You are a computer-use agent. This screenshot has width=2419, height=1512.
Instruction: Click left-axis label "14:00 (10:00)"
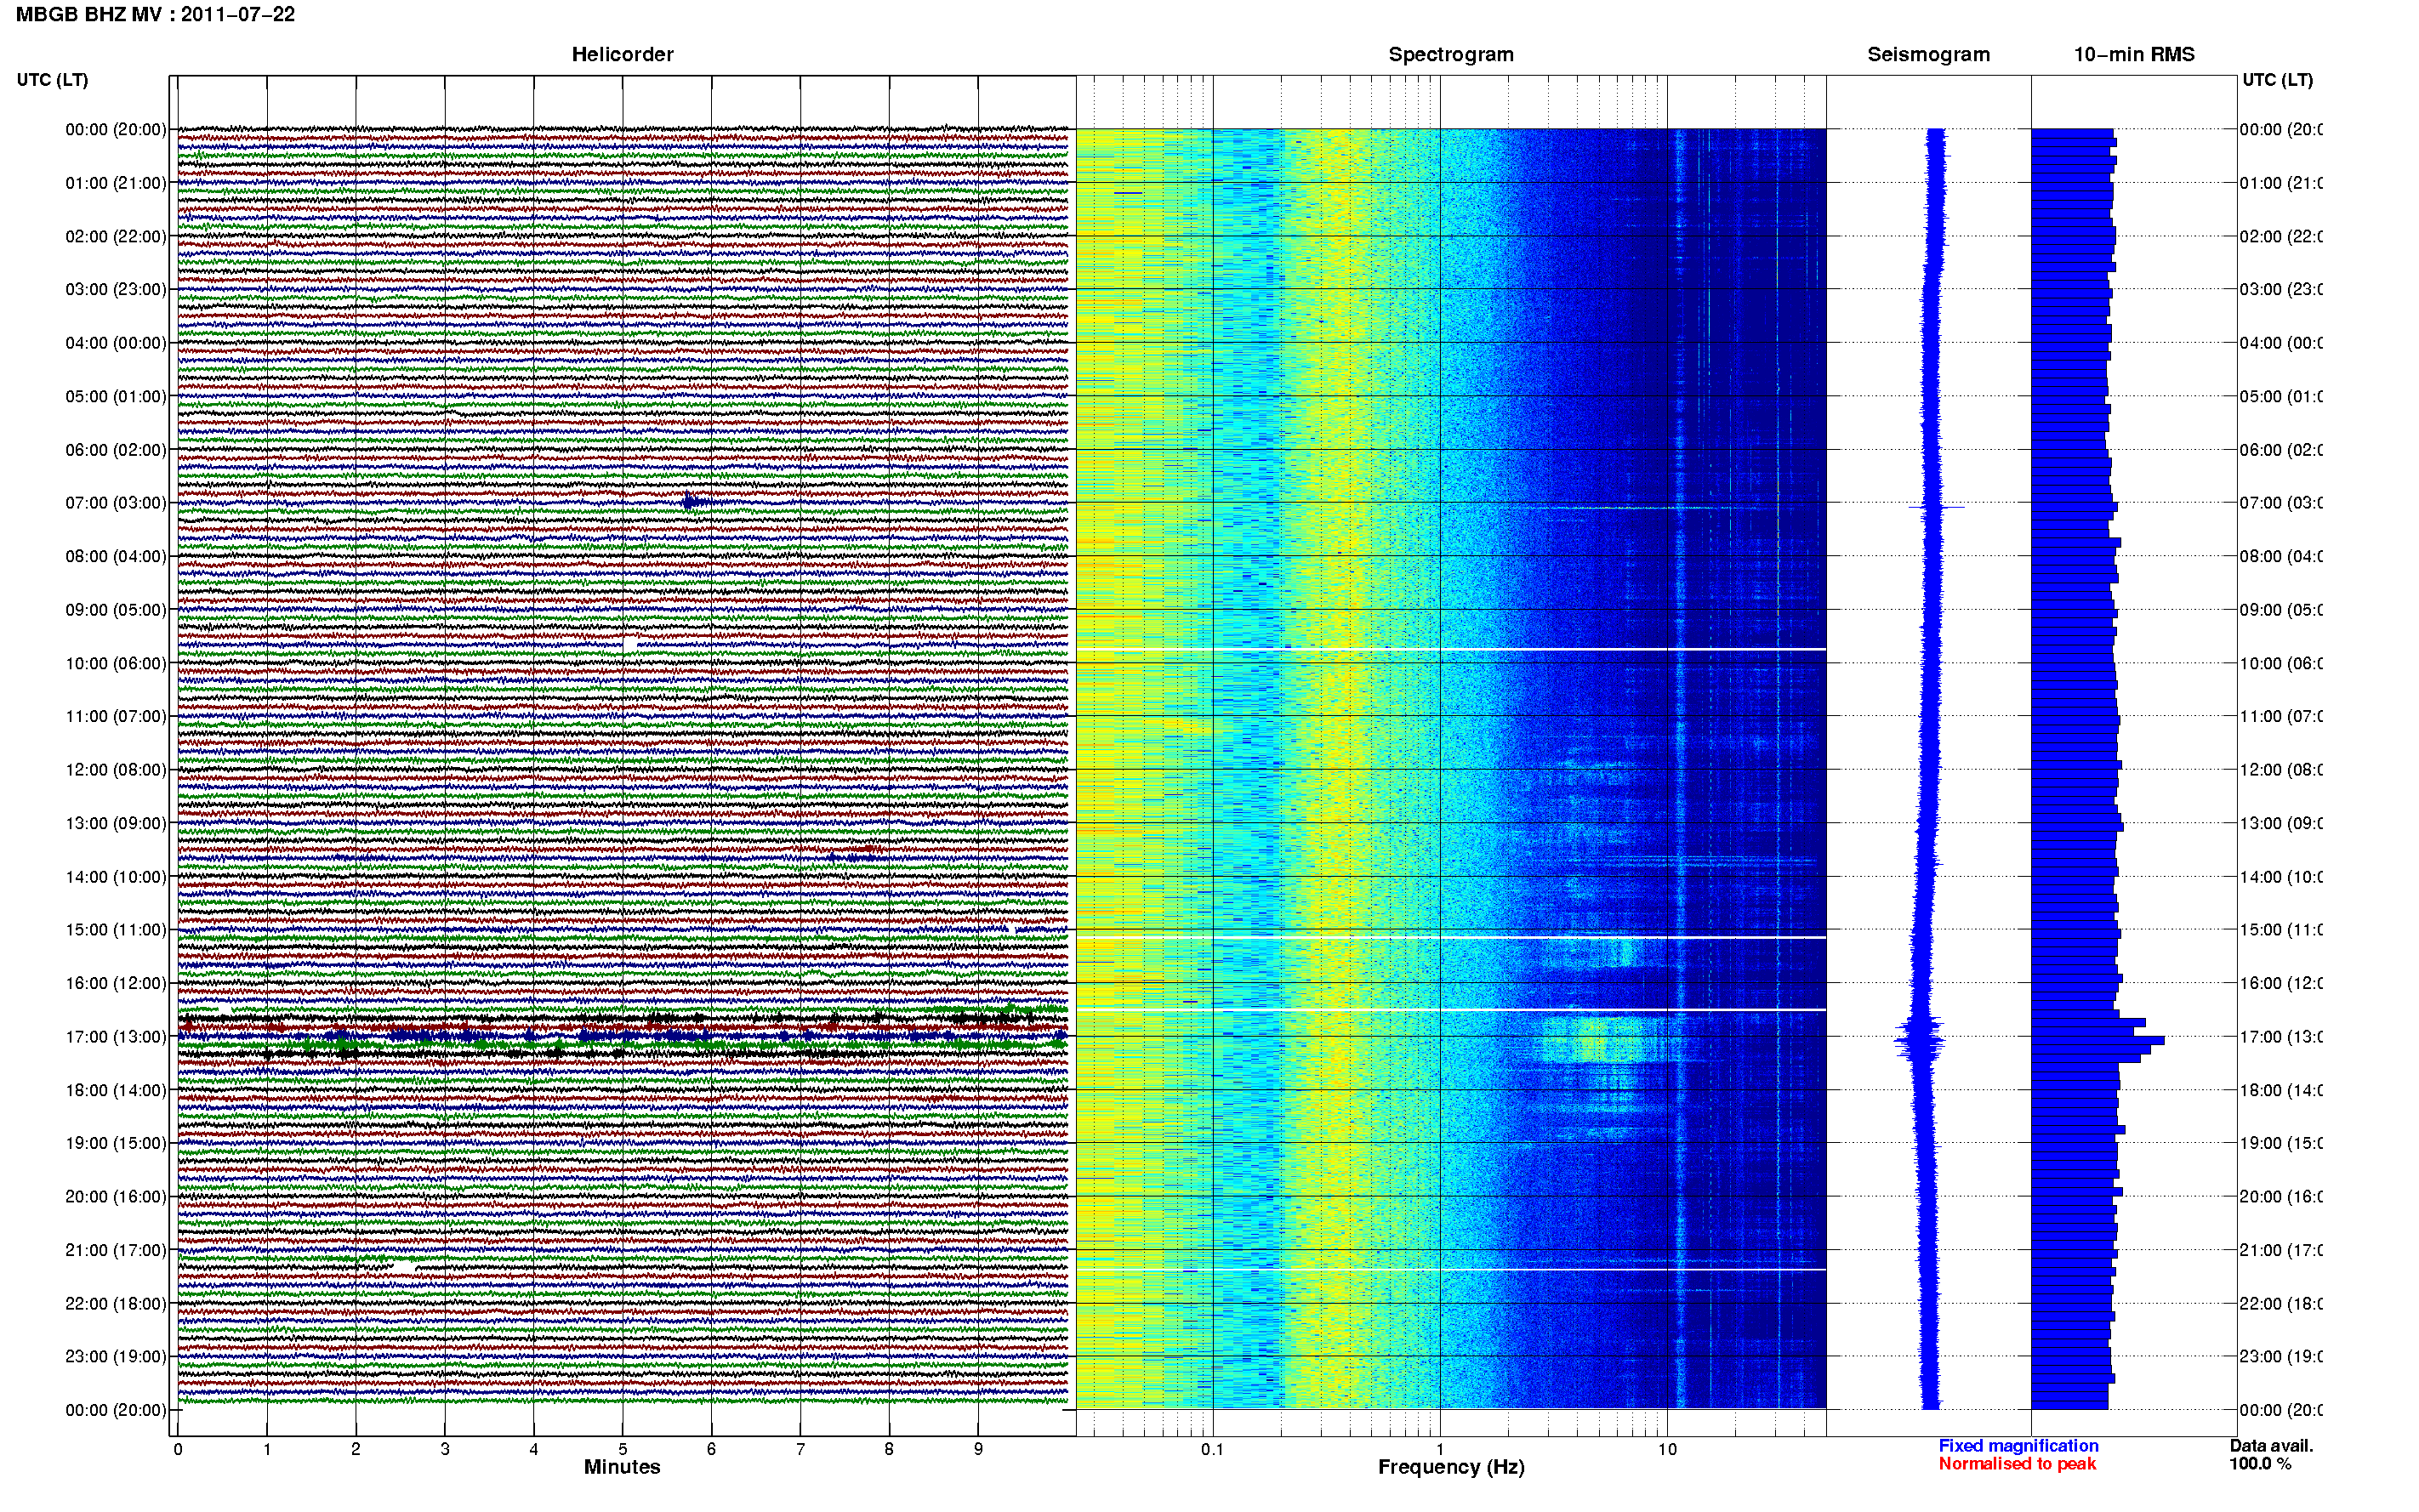pyautogui.click(x=116, y=877)
